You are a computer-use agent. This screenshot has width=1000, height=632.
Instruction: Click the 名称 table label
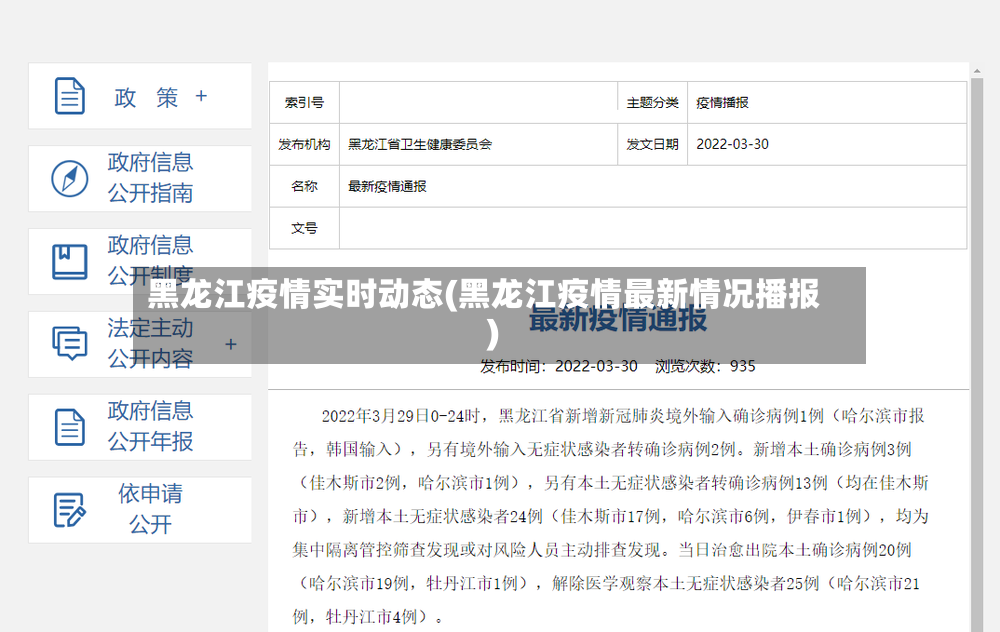tap(304, 186)
